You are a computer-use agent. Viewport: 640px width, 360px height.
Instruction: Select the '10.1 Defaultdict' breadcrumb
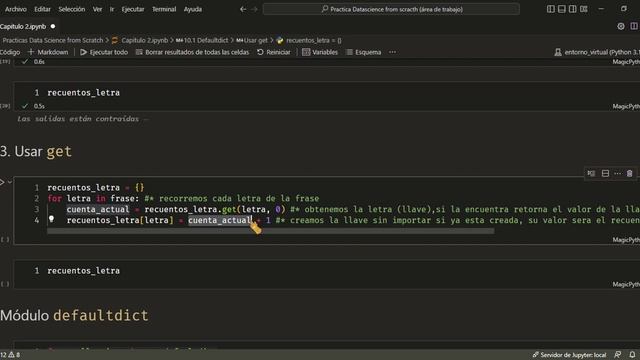202,40
